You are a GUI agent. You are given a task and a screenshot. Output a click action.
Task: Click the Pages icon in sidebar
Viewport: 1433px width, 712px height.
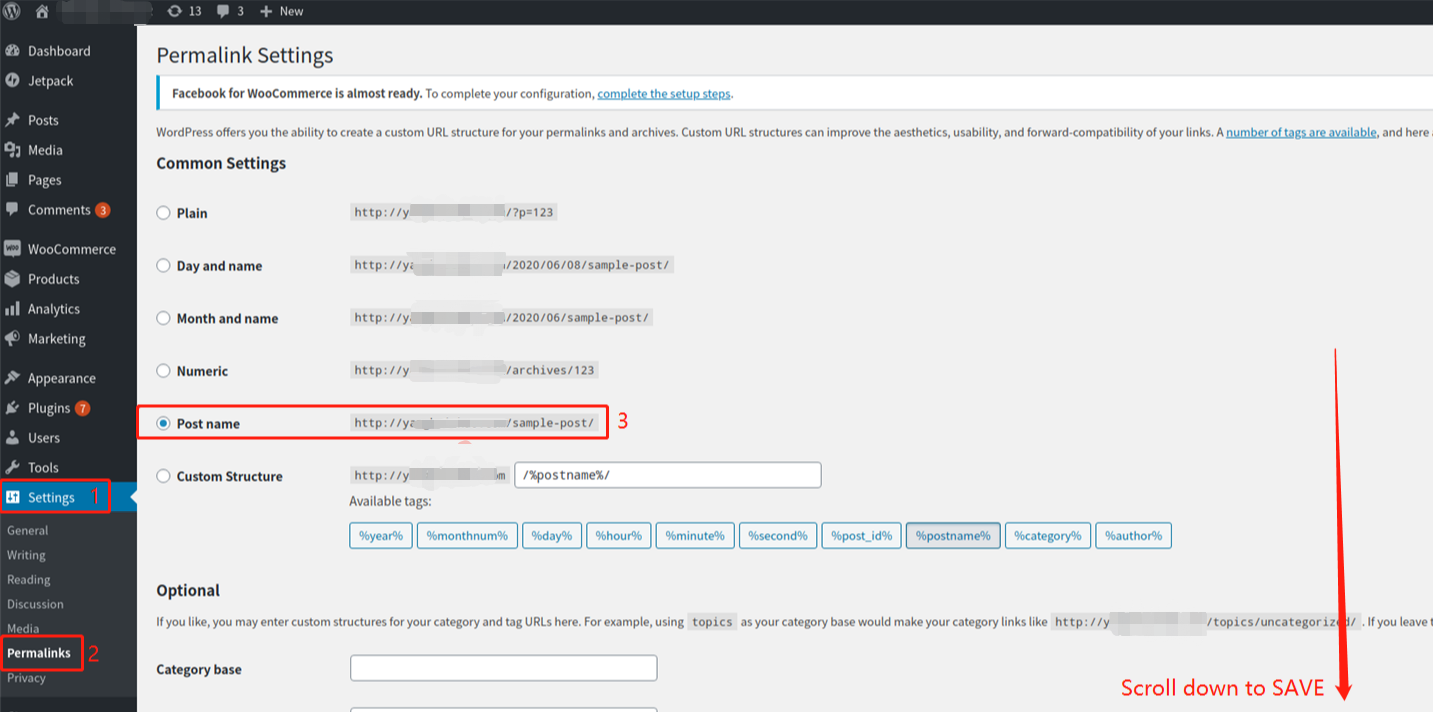click(12, 180)
